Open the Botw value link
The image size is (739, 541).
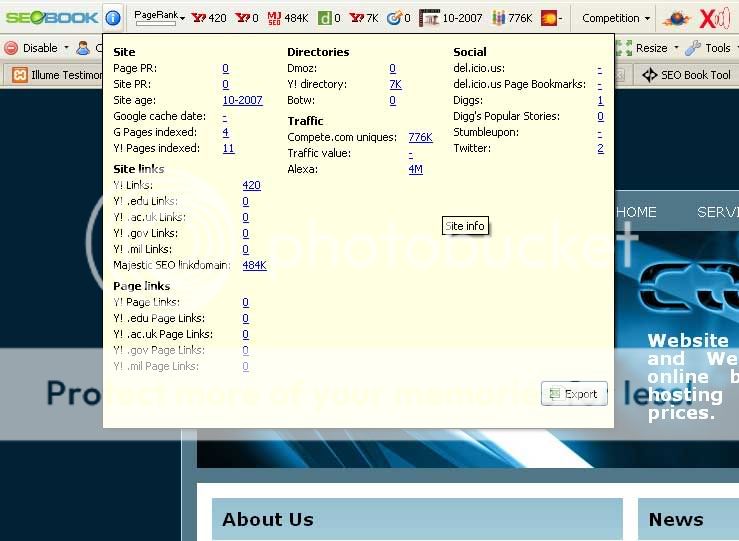pyautogui.click(x=393, y=100)
